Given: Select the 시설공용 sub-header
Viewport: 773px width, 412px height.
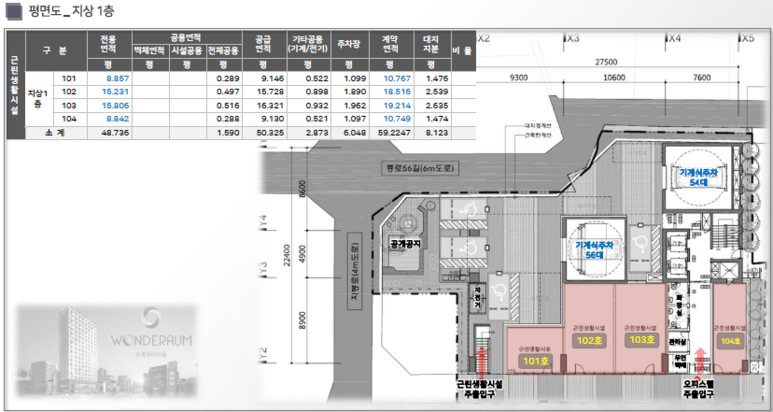Looking at the screenshot, I should pos(187,51).
